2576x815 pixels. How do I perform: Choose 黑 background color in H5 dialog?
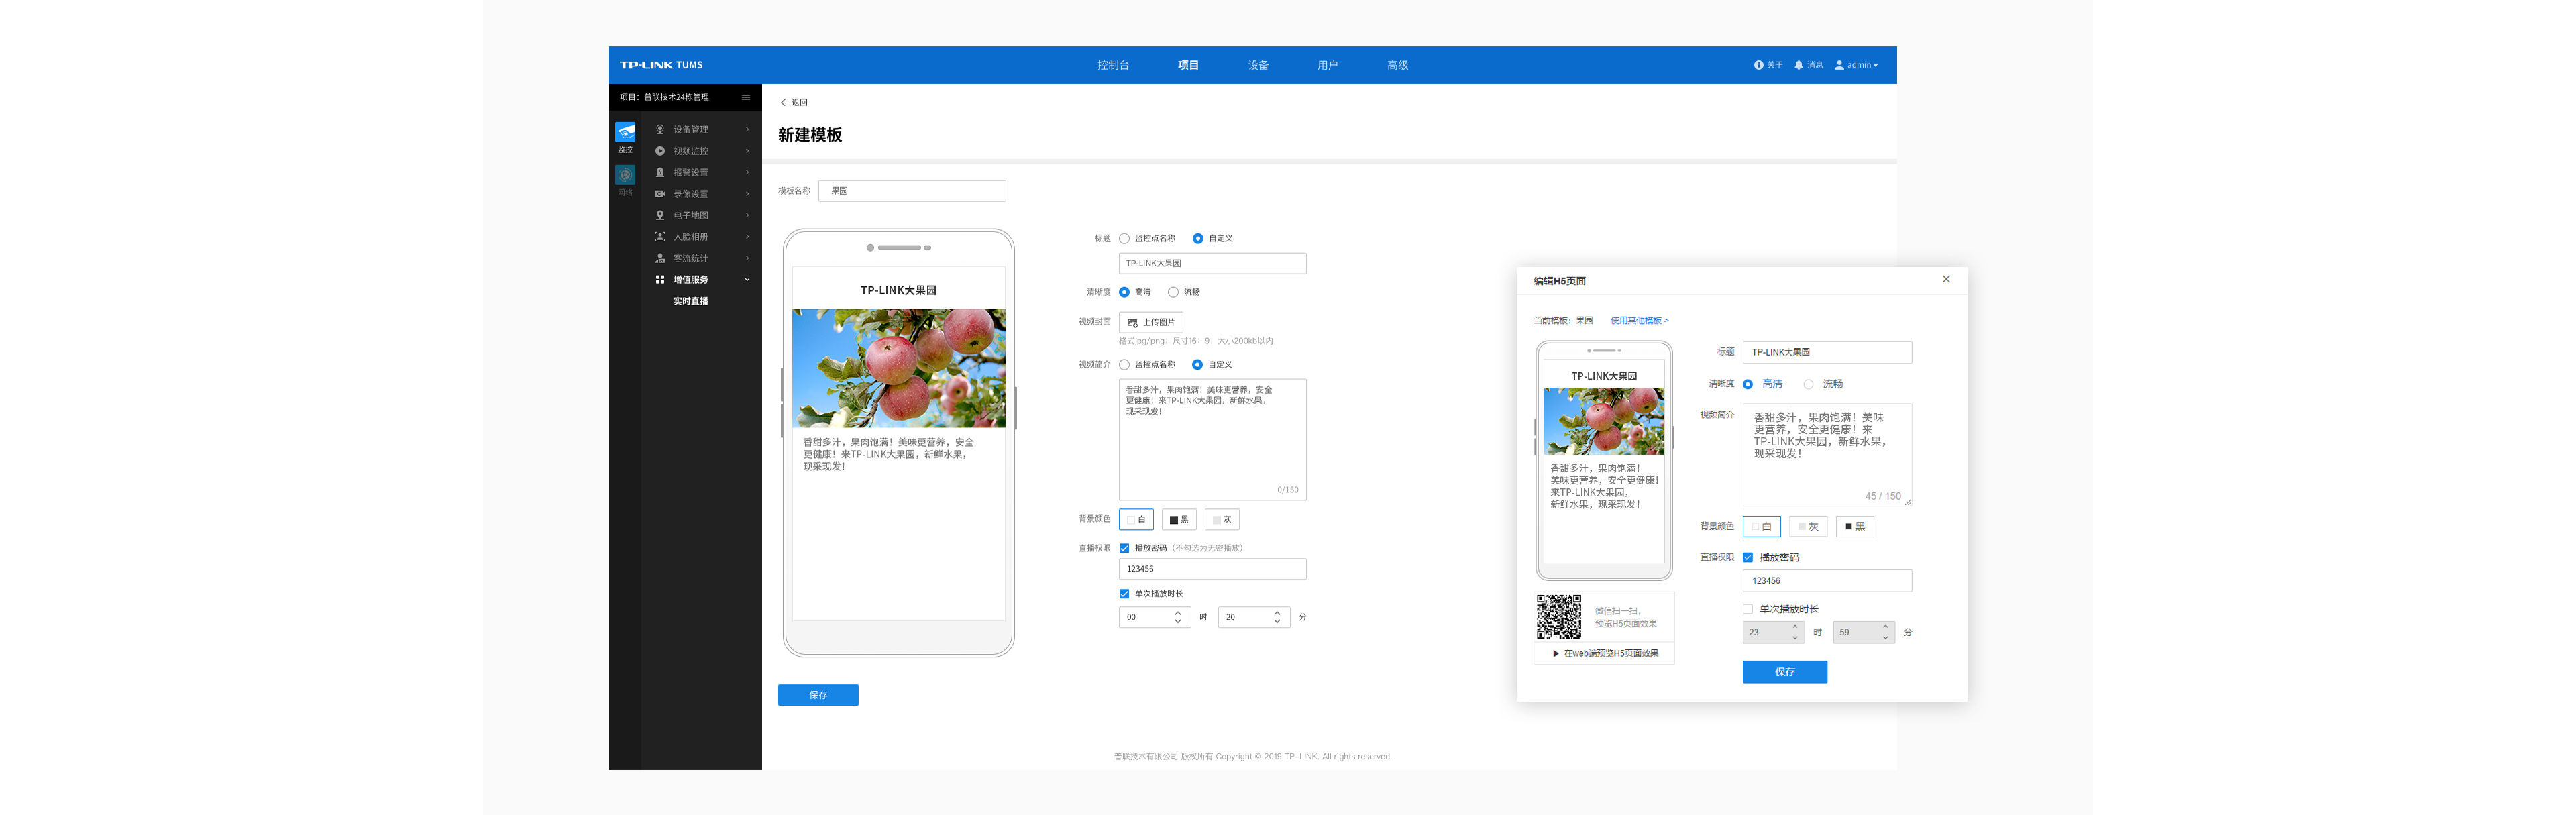pyautogui.click(x=1855, y=527)
